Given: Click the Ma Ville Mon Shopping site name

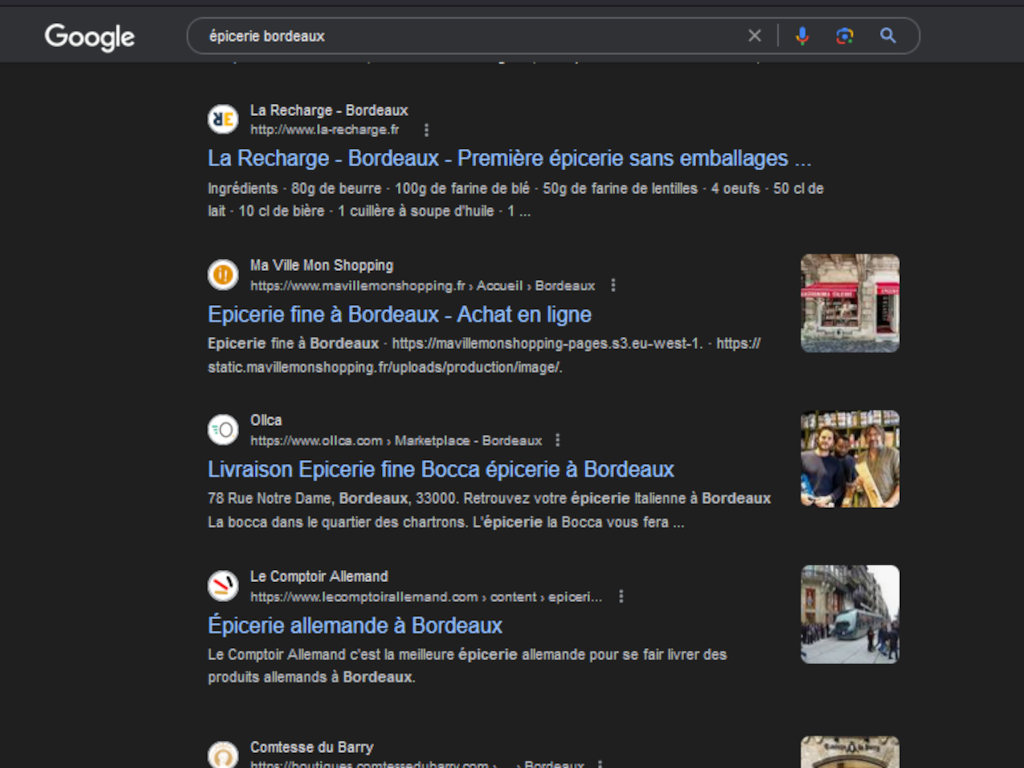Looking at the screenshot, I should pos(322,265).
